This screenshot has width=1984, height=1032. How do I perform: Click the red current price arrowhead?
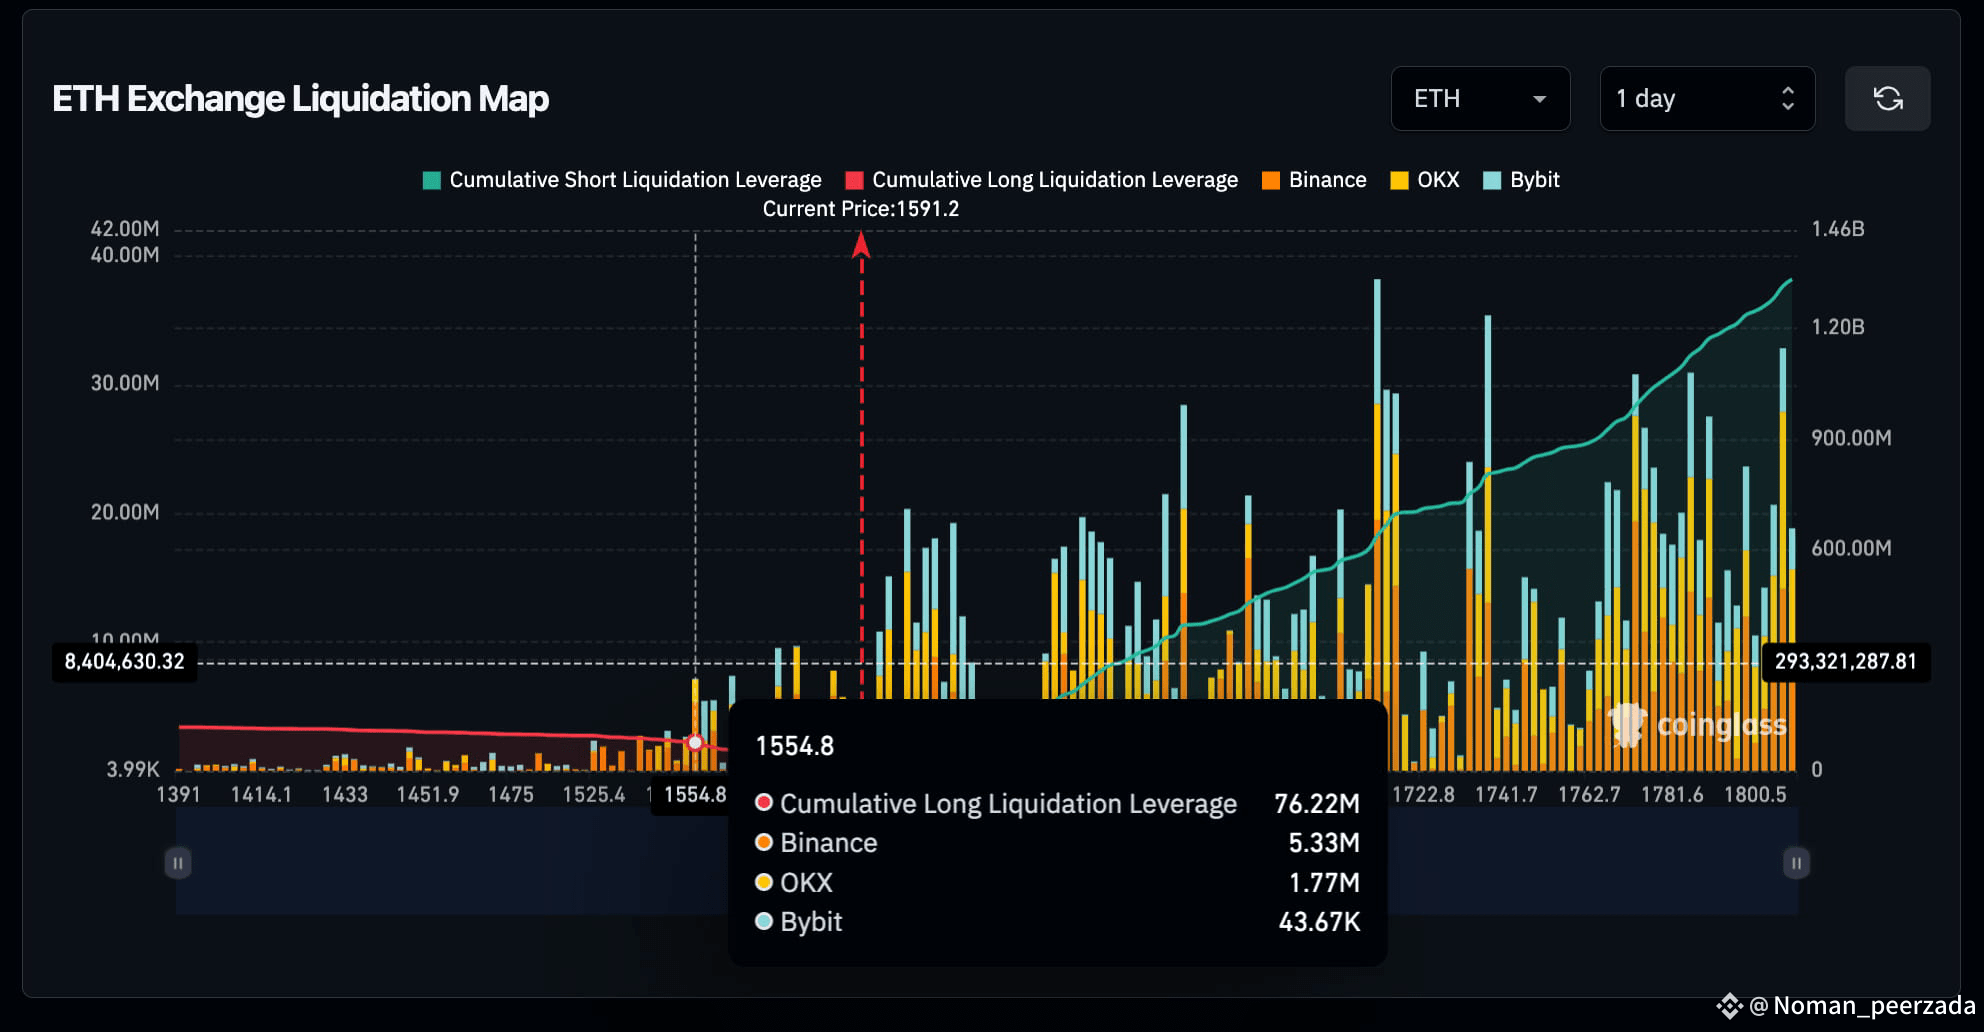861,245
